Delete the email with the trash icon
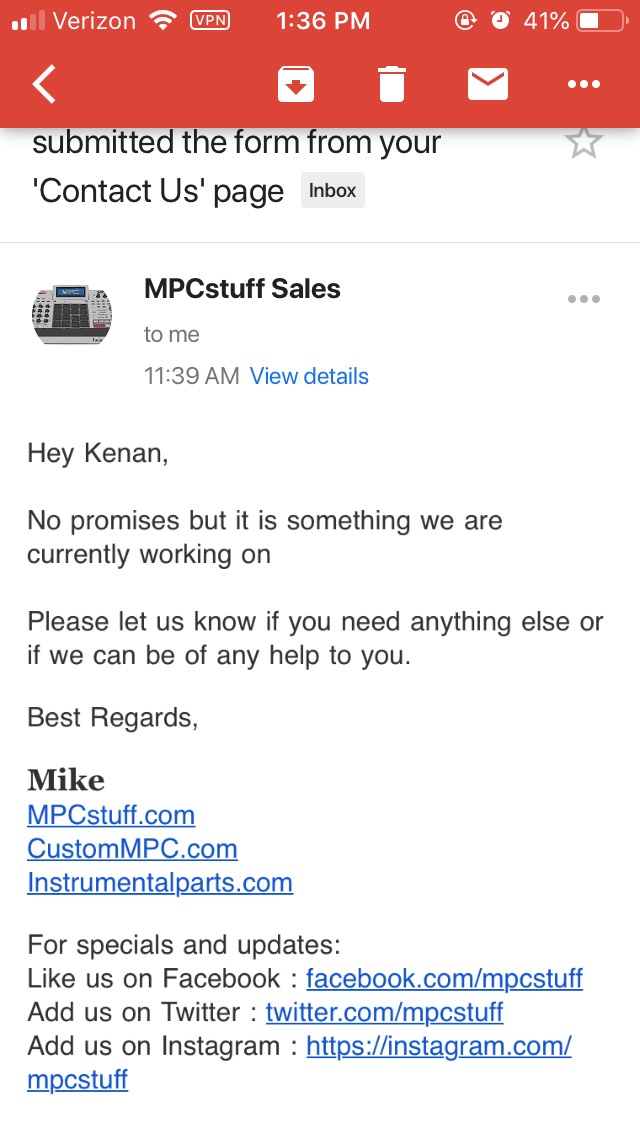The height and width of the screenshot is (1136, 640). point(391,84)
